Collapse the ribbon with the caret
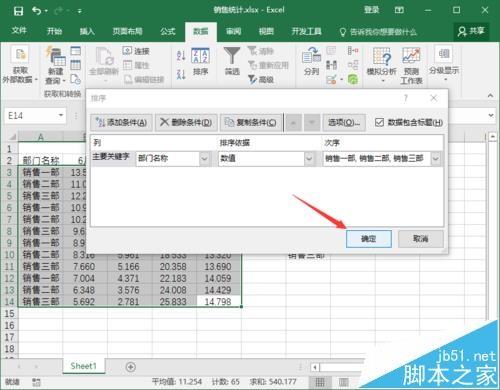Screen dimensions: 500x390 click(490, 95)
